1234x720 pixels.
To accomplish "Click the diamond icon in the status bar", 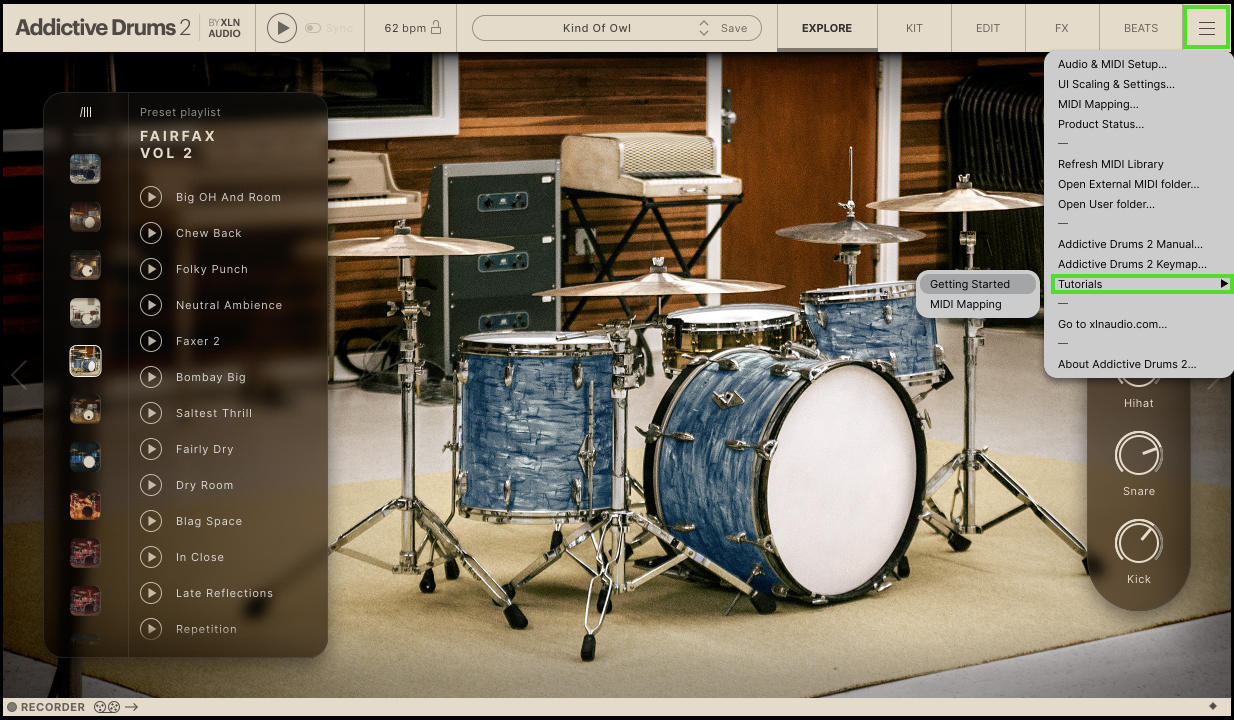I will [1213, 707].
